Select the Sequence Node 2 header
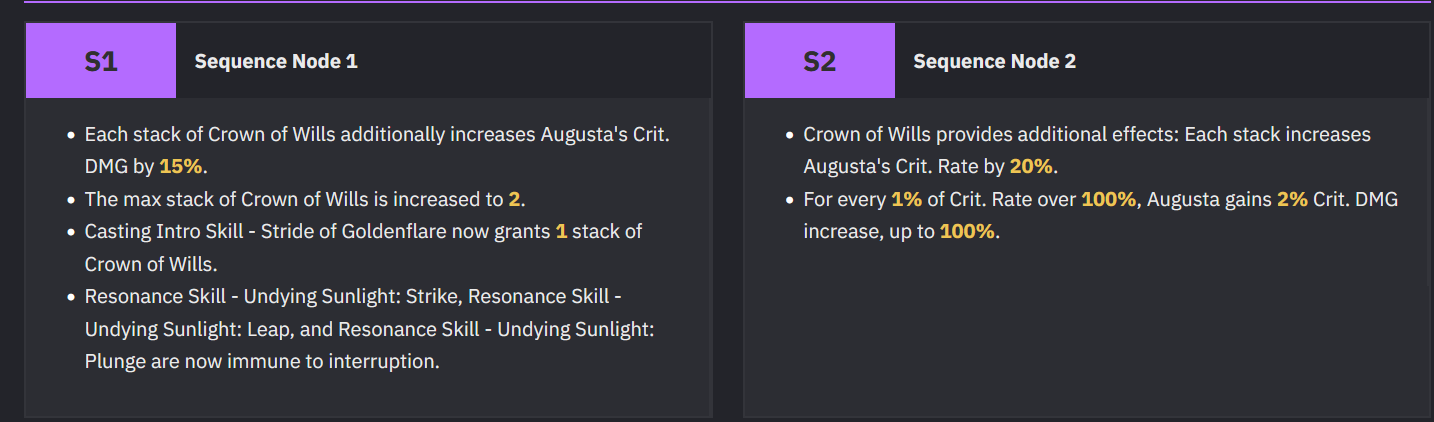 pyautogui.click(x=995, y=61)
